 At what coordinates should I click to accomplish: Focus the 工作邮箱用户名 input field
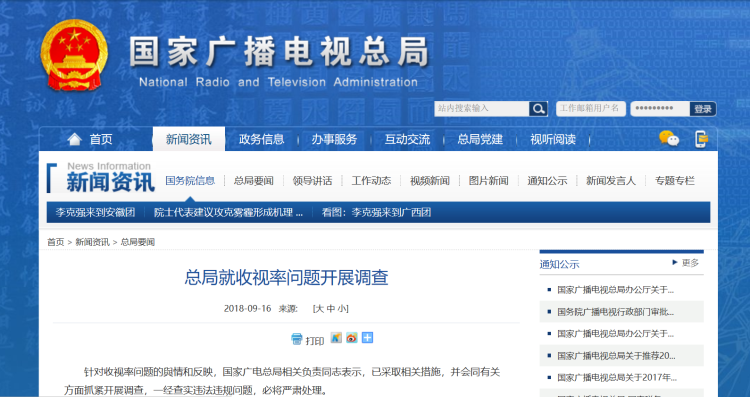[591, 109]
